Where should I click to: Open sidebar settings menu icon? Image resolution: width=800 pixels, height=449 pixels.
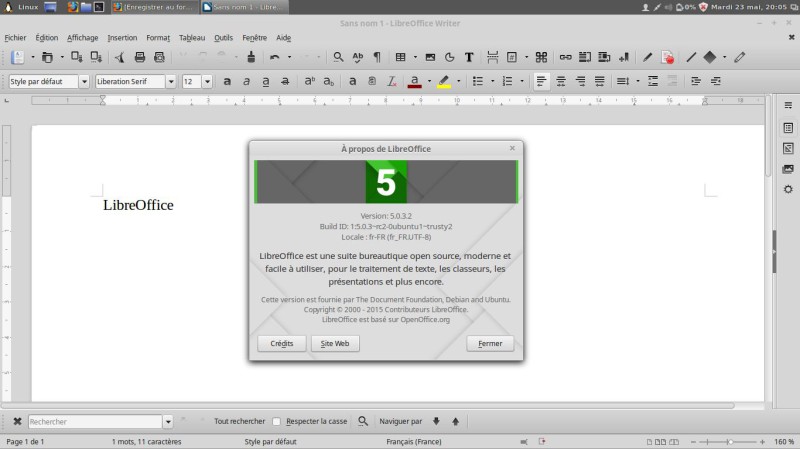[x=788, y=105]
